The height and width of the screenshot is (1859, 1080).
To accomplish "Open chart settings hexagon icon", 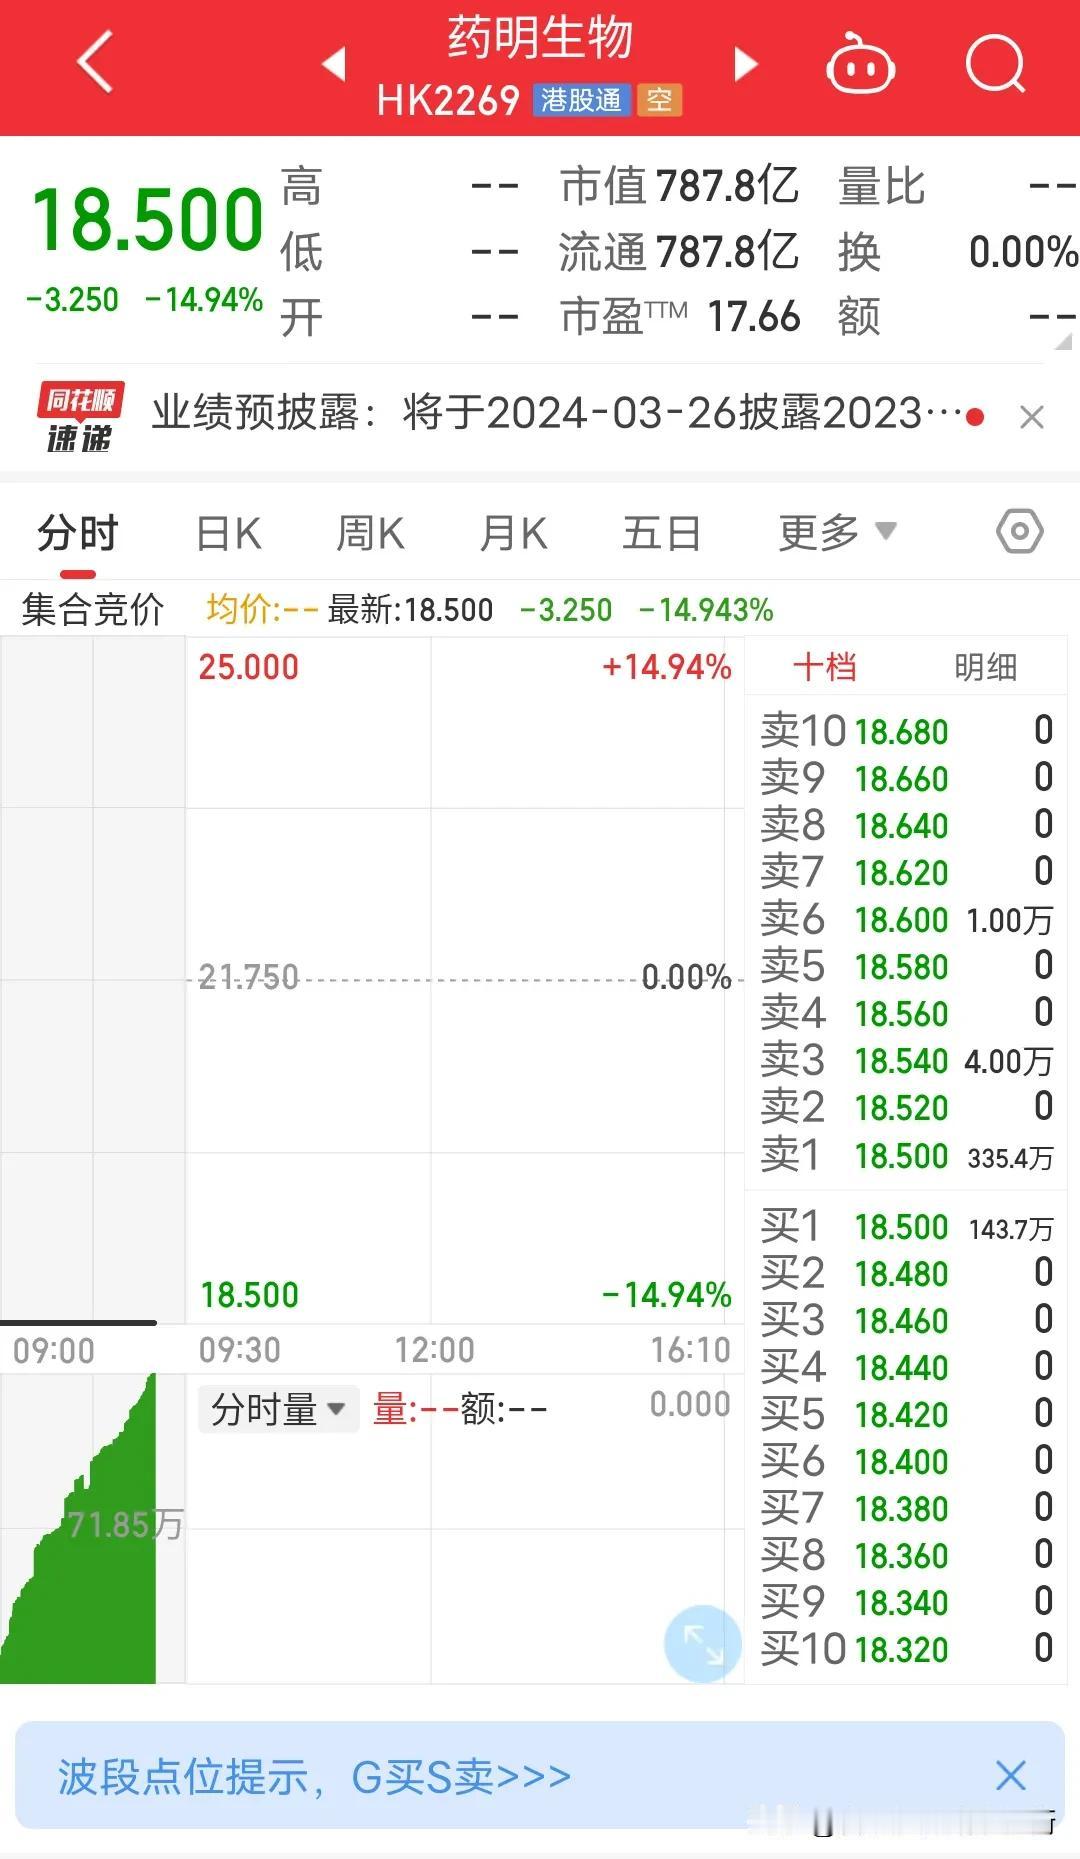I will 1020,531.
